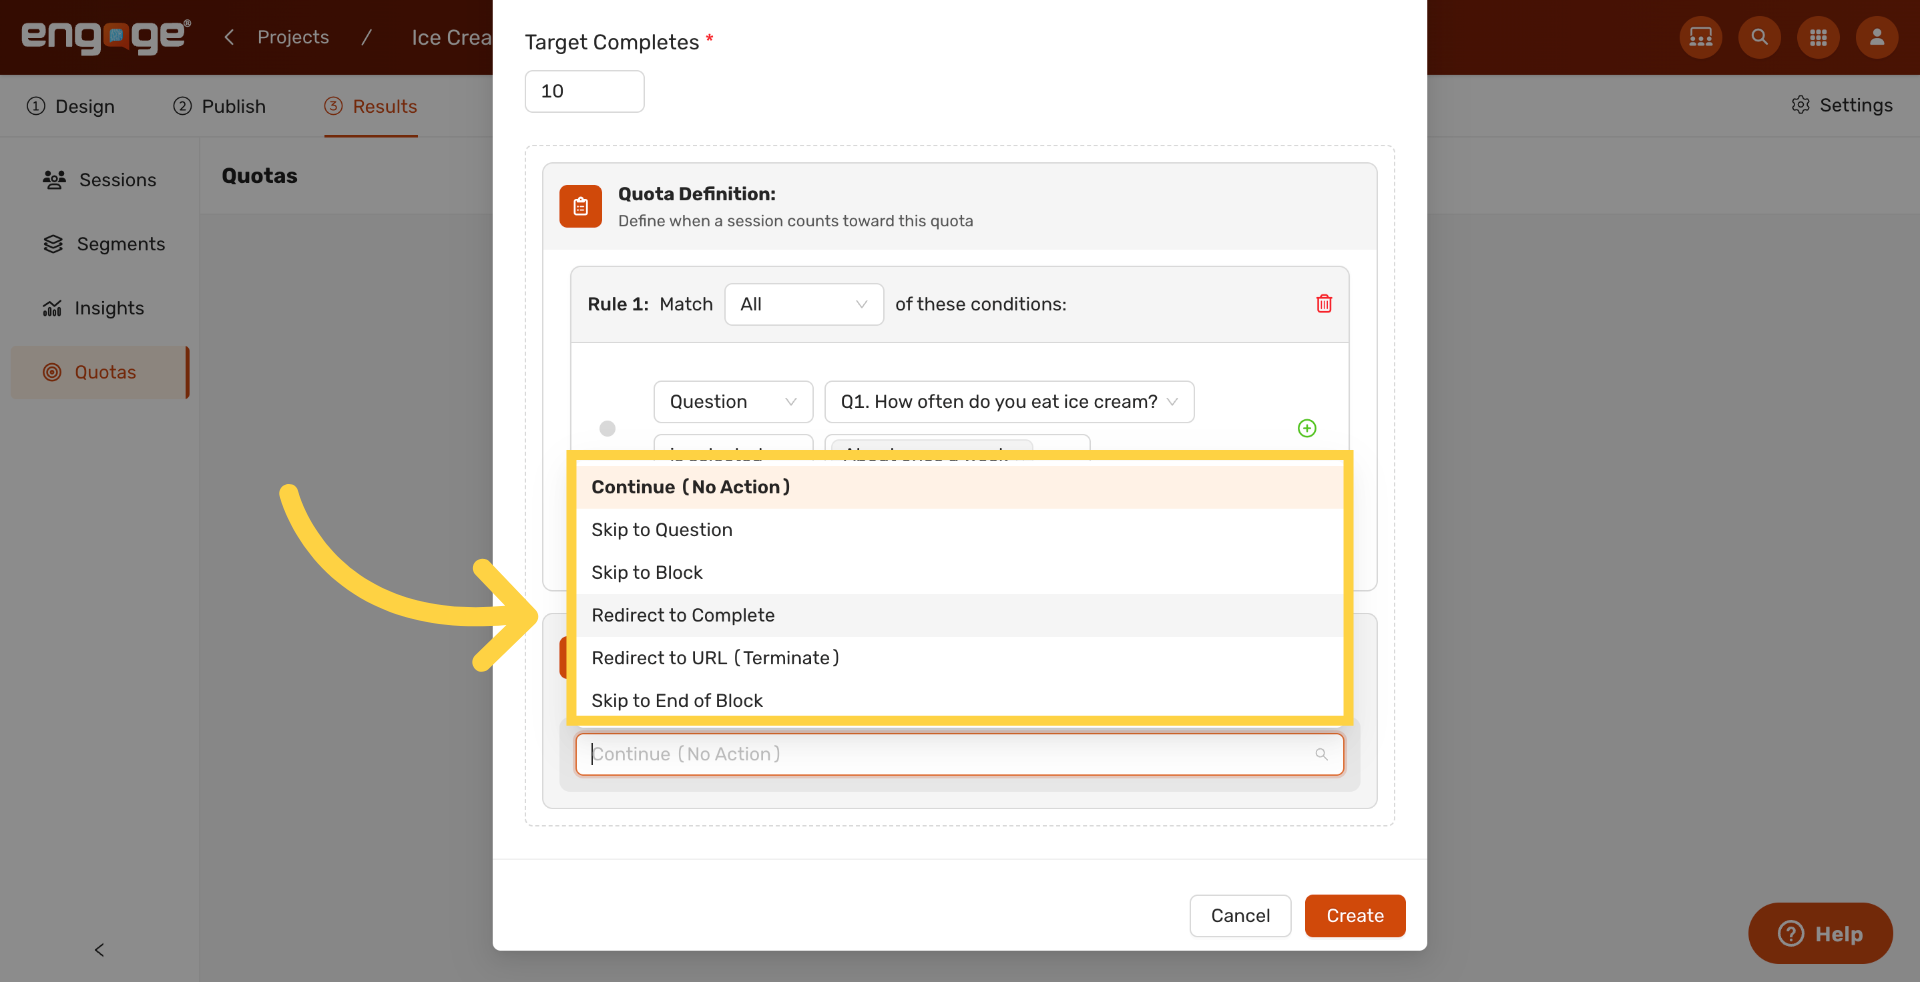The height and width of the screenshot is (982, 1920).
Task: Click the Quotas page heading
Action: (x=260, y=176)
